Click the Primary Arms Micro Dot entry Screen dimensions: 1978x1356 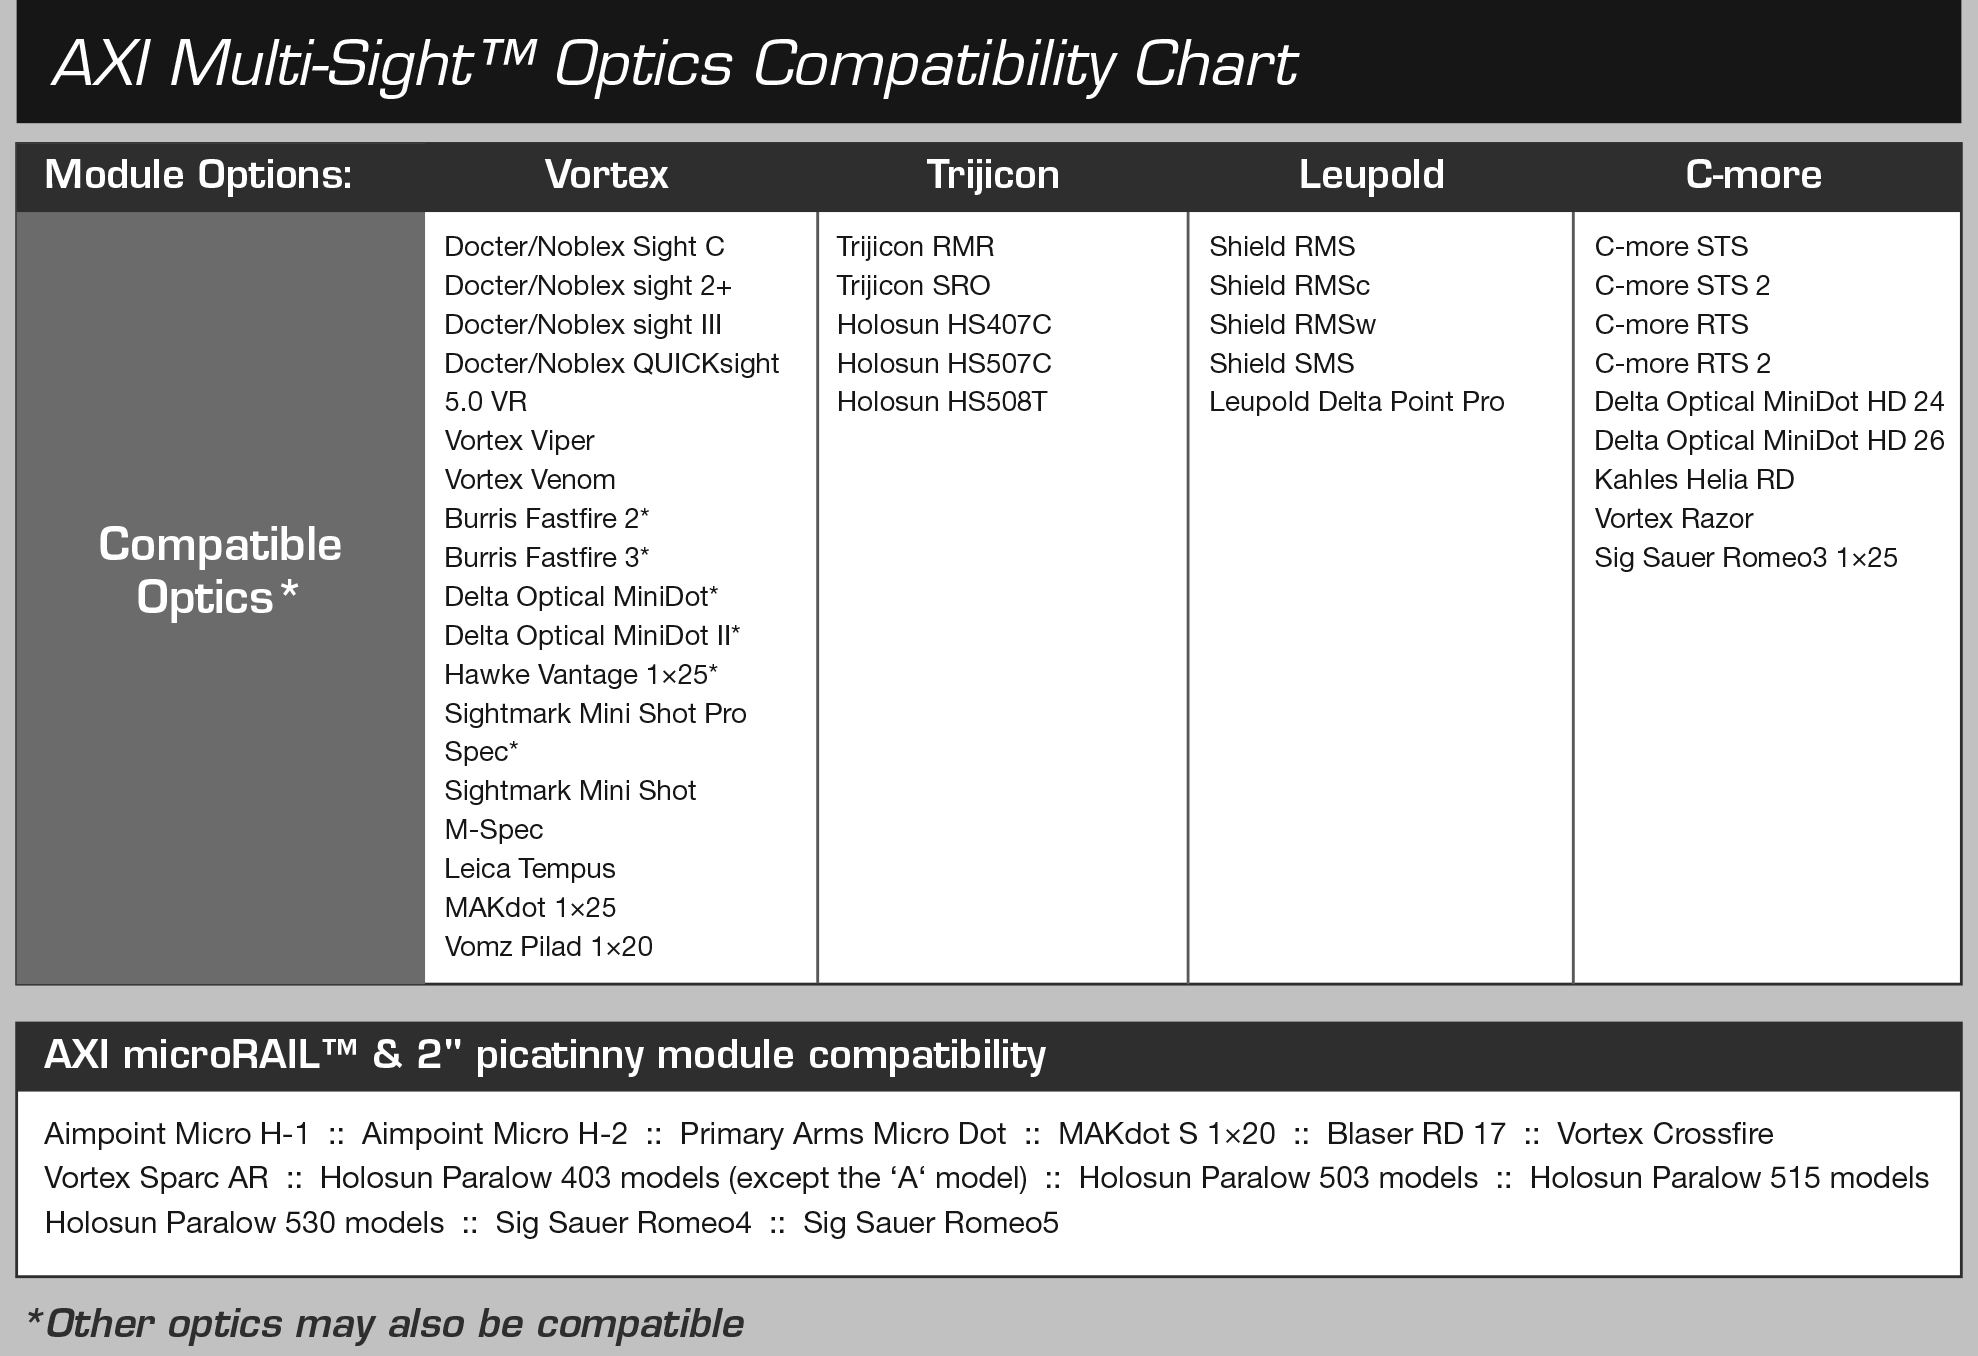[842, 1134]
